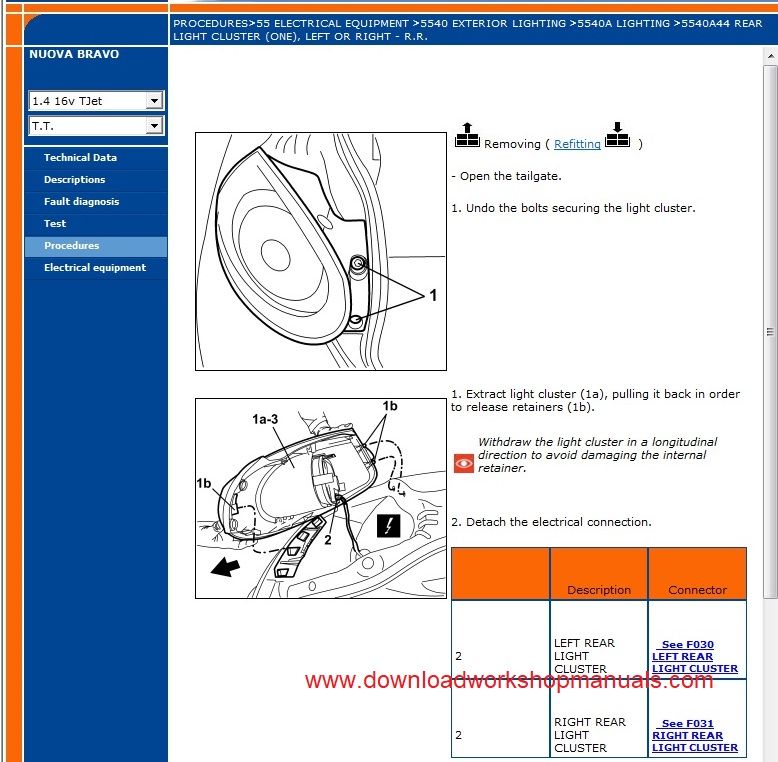778x762 pixels.
Task: Open the T.T. version dropdown
Action: pyautogui.click(x=96, y=126)
